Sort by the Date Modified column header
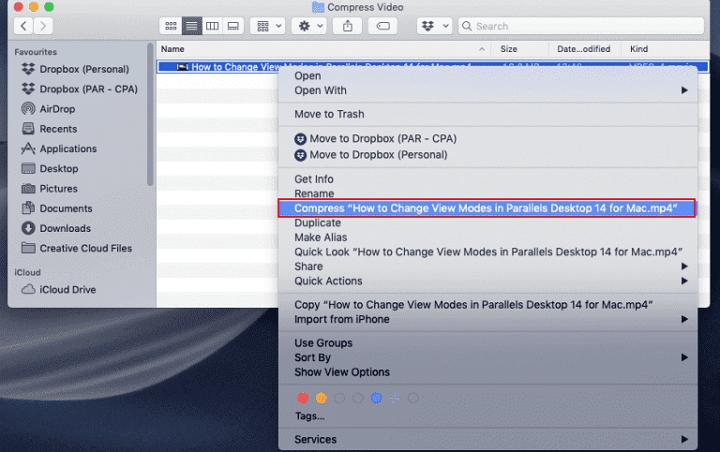This screenshot has width=720, height=452. point(585,49)
